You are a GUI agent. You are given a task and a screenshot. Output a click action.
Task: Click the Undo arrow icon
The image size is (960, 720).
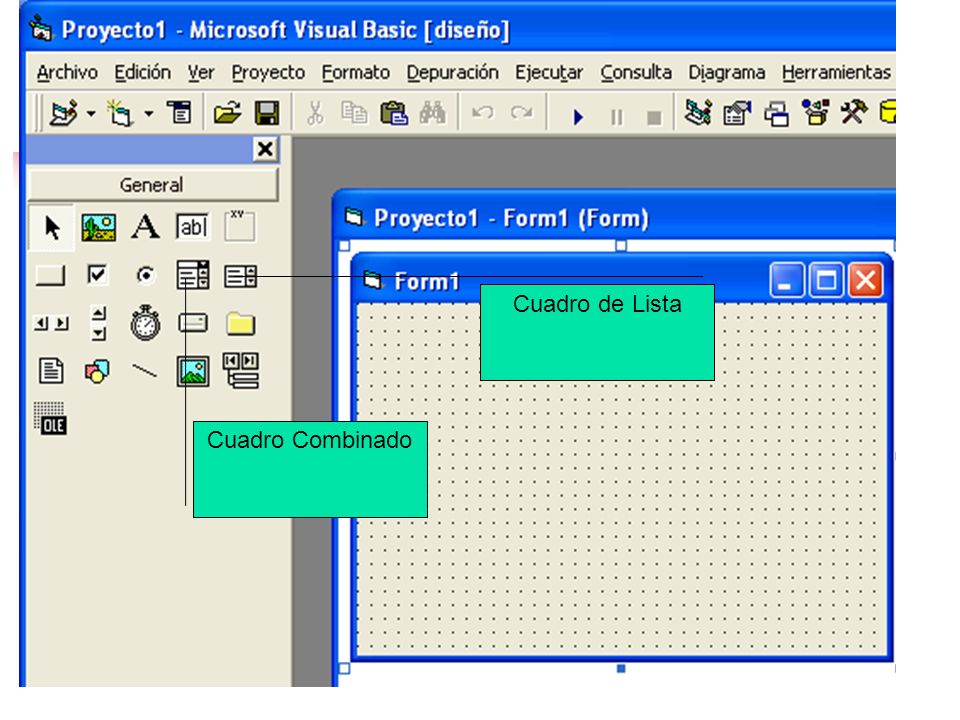(x=482, y=113)
